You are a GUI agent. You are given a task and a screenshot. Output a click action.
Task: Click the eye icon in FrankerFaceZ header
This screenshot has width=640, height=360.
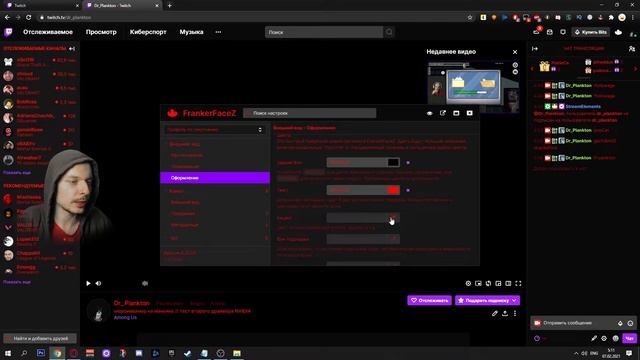click(x=429, y=113)
